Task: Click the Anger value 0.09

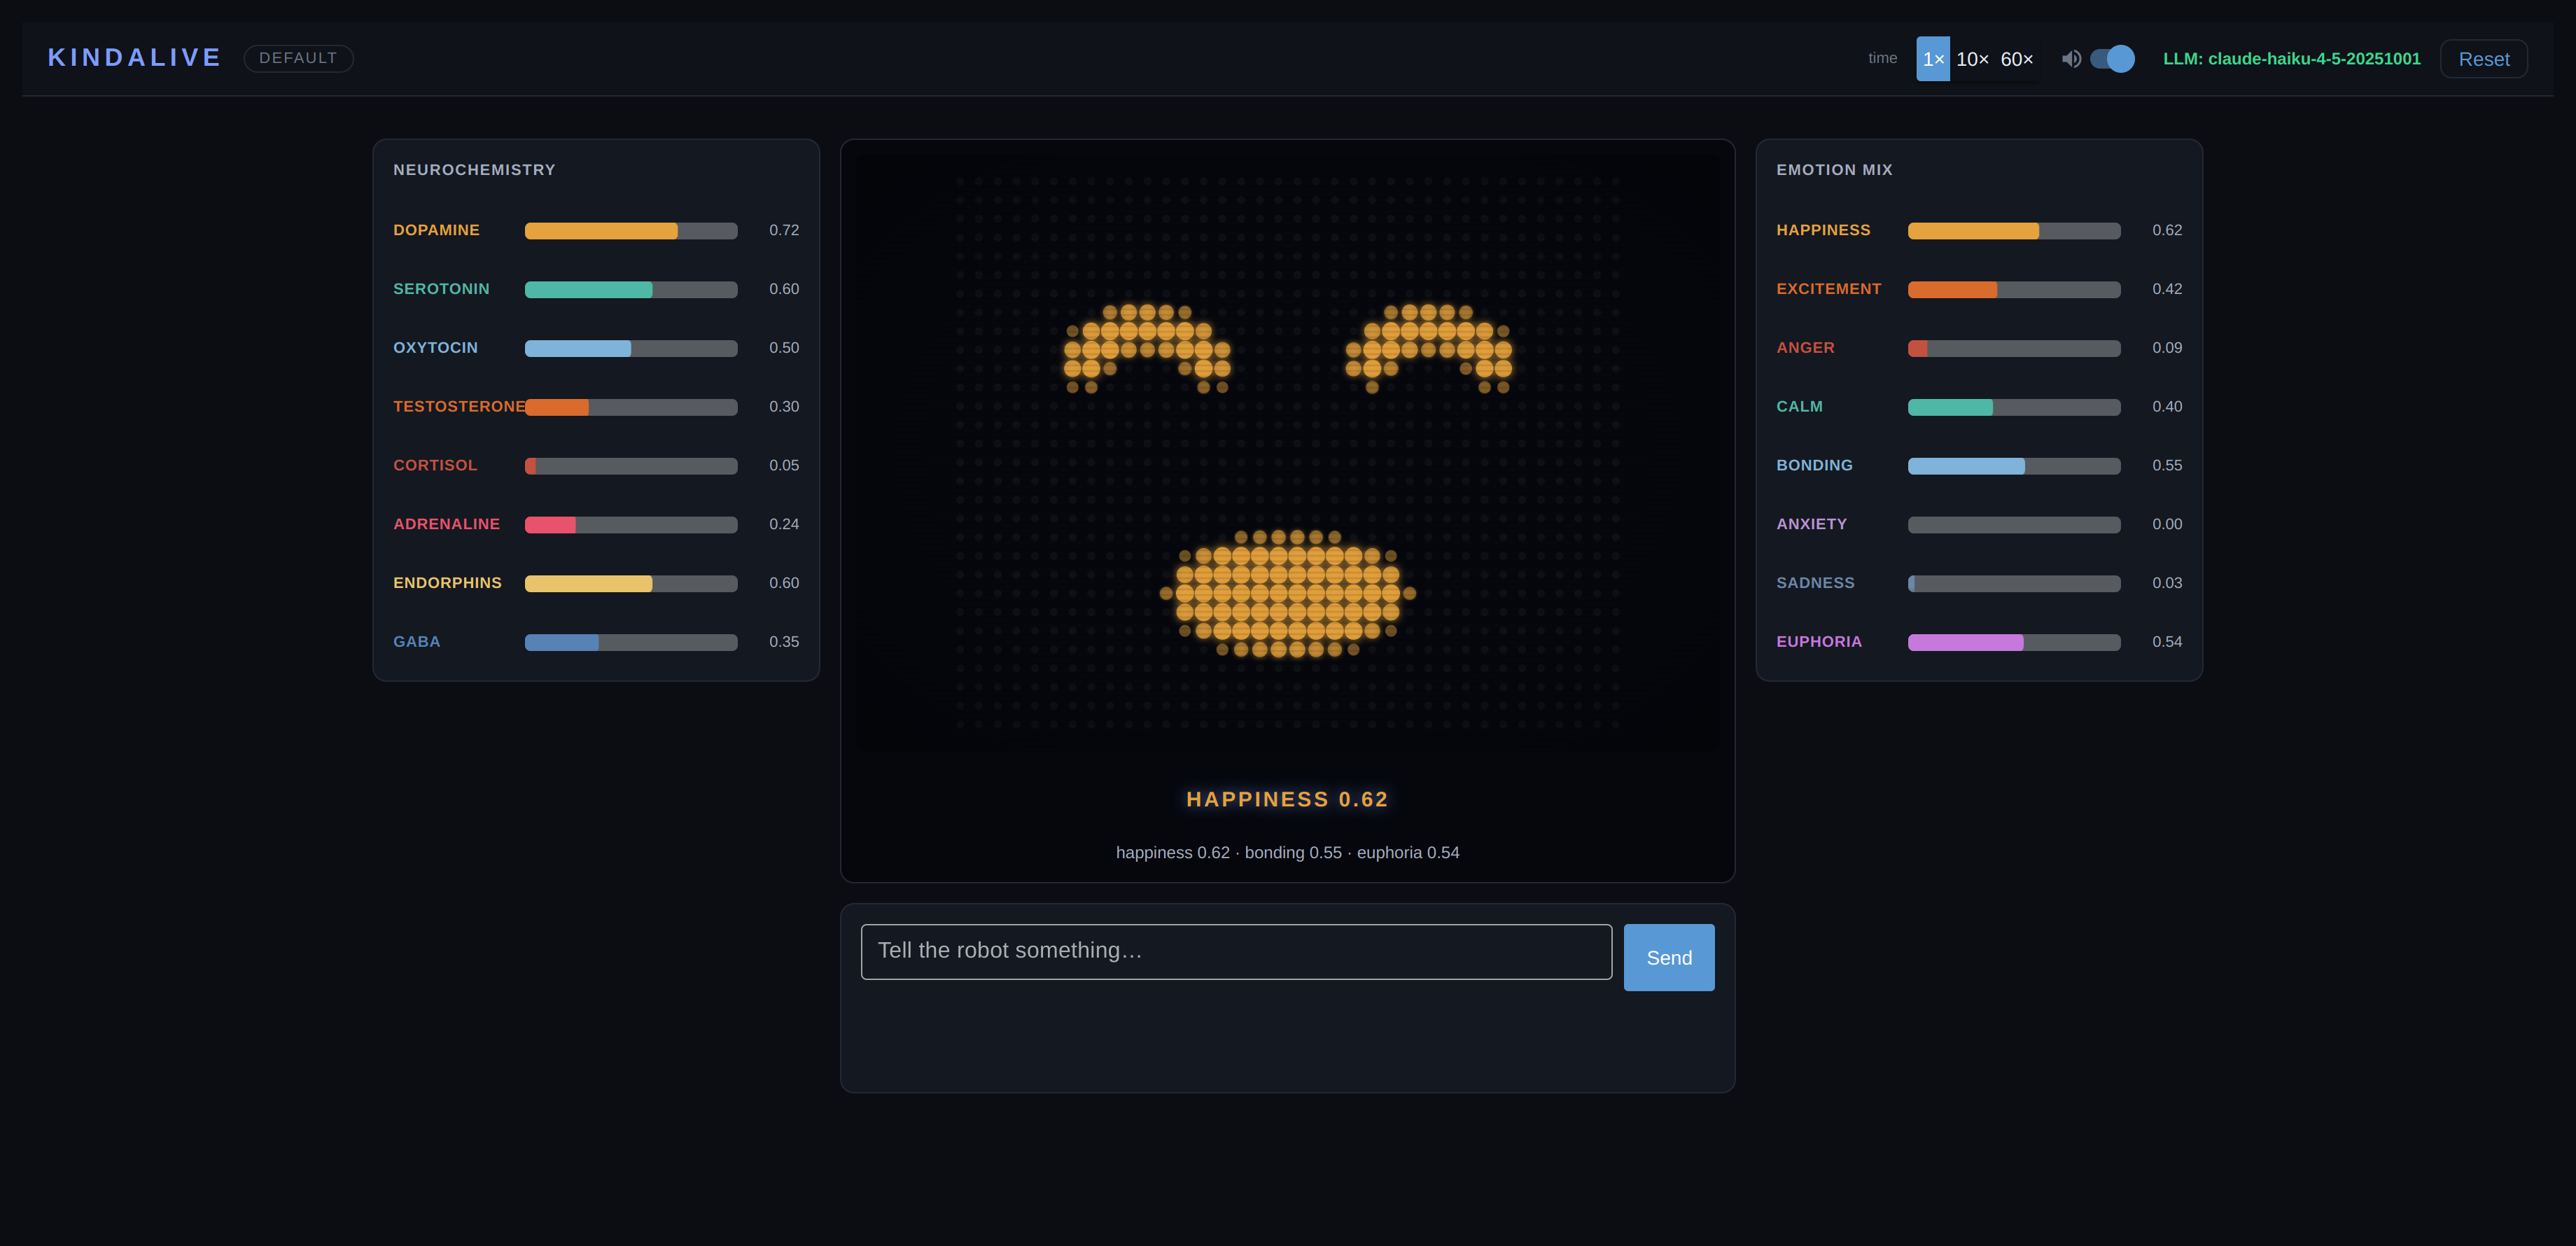Action: [x=2167, y=348]
